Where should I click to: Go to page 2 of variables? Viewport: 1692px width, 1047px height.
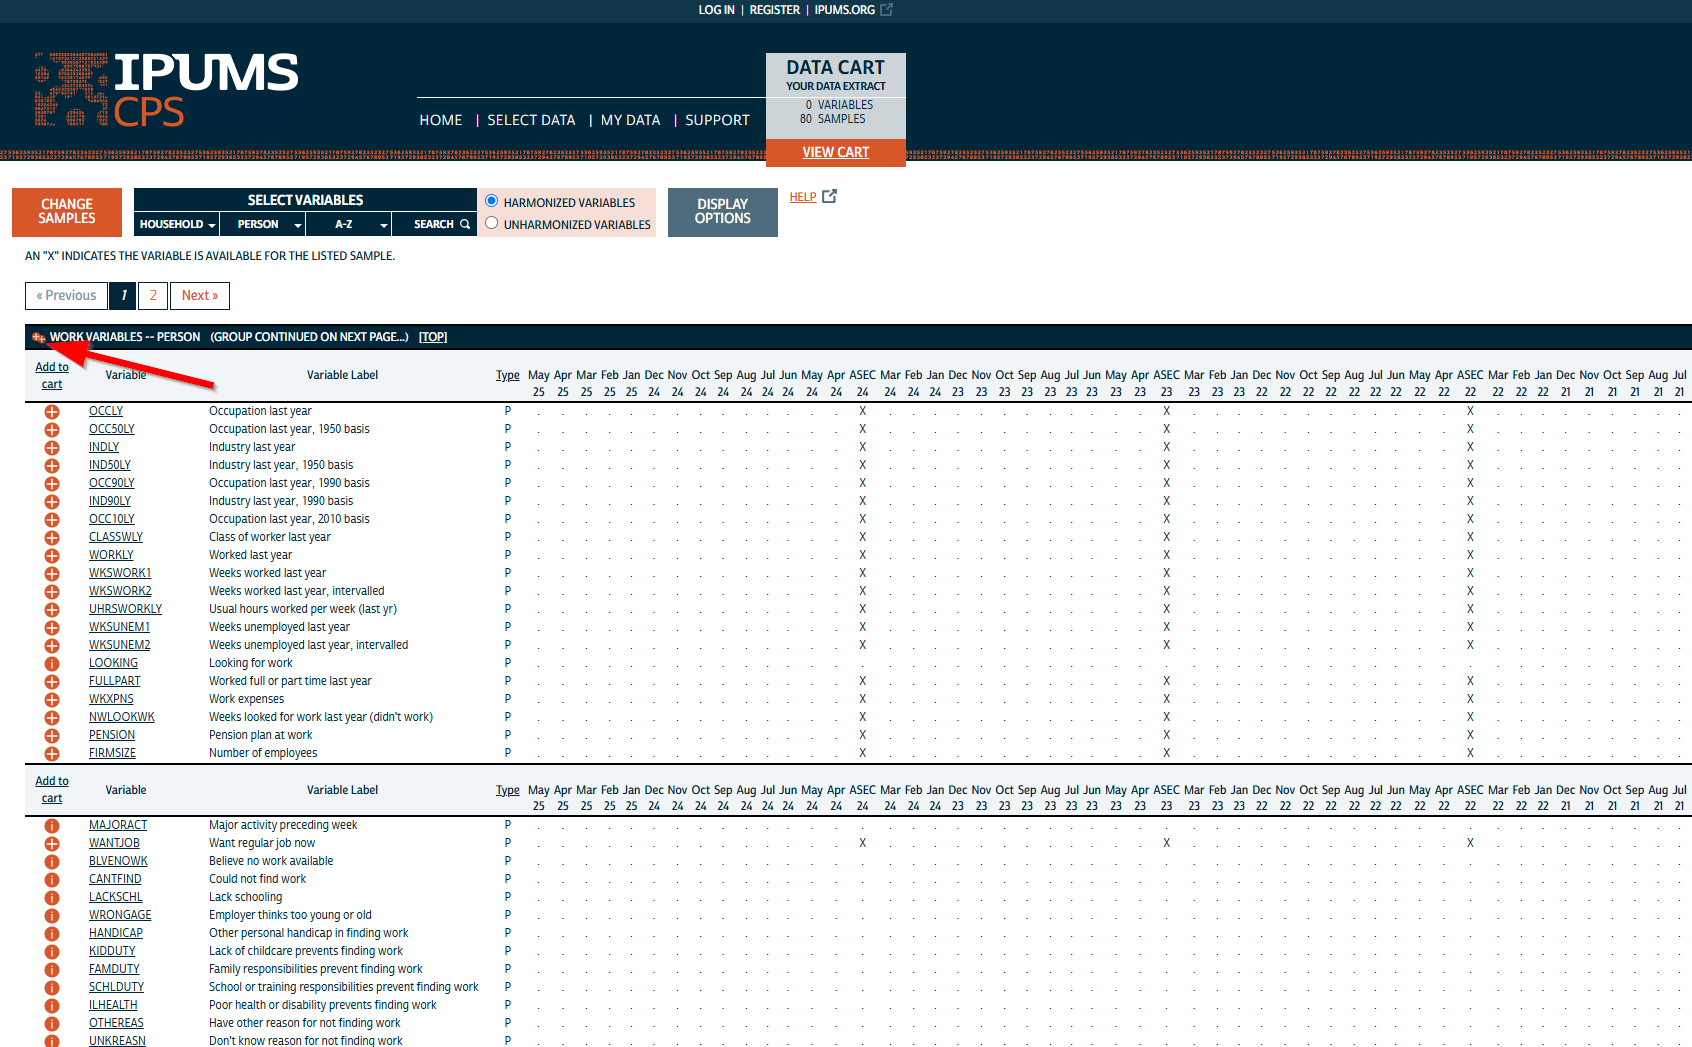coord(153,296)
